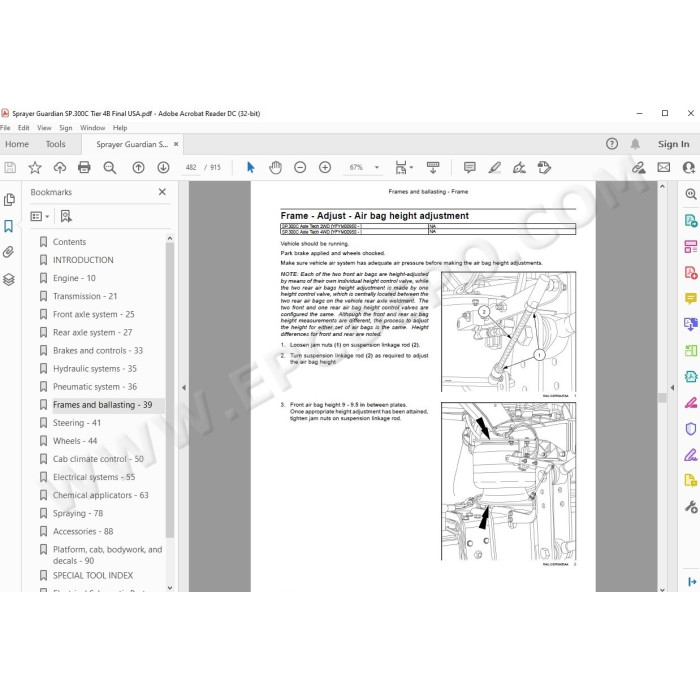
Task: Open the Help menu
Action: click(120, 128)
